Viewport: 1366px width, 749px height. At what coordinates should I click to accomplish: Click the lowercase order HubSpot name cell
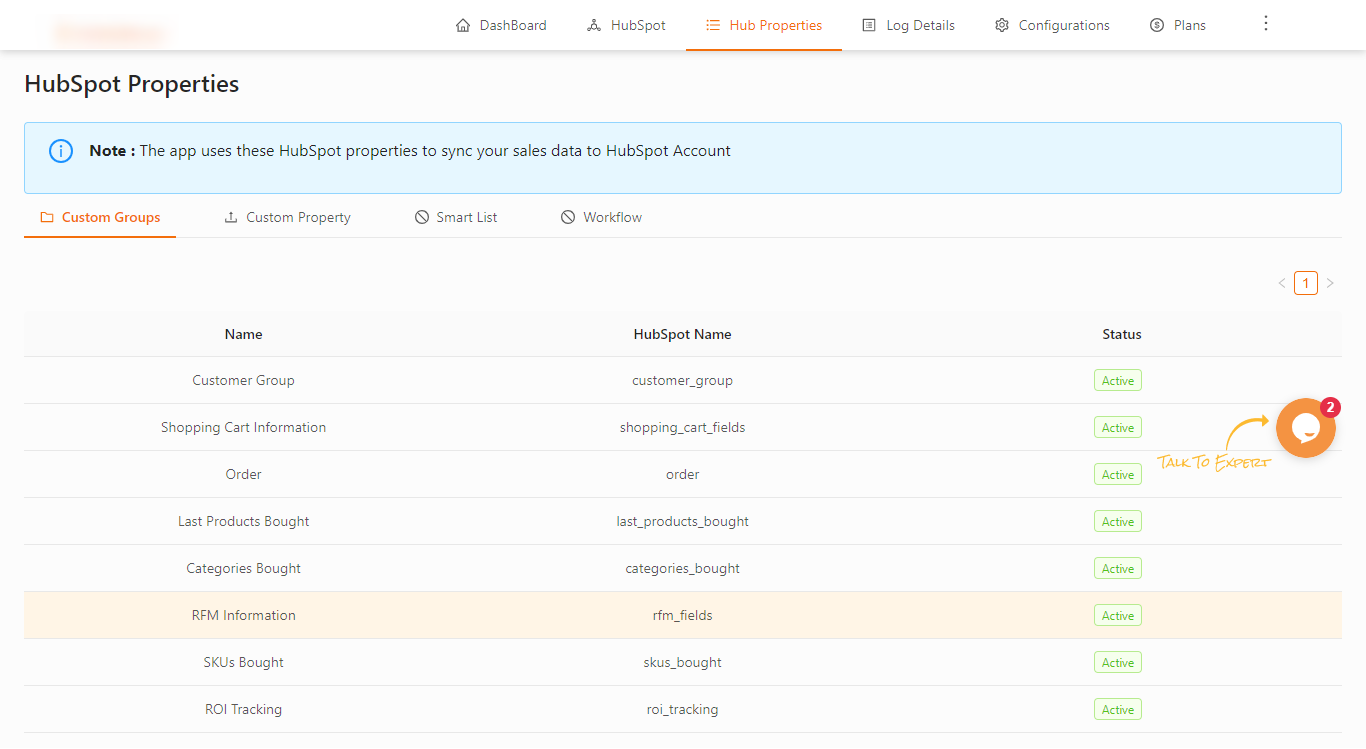pos(683,474)
